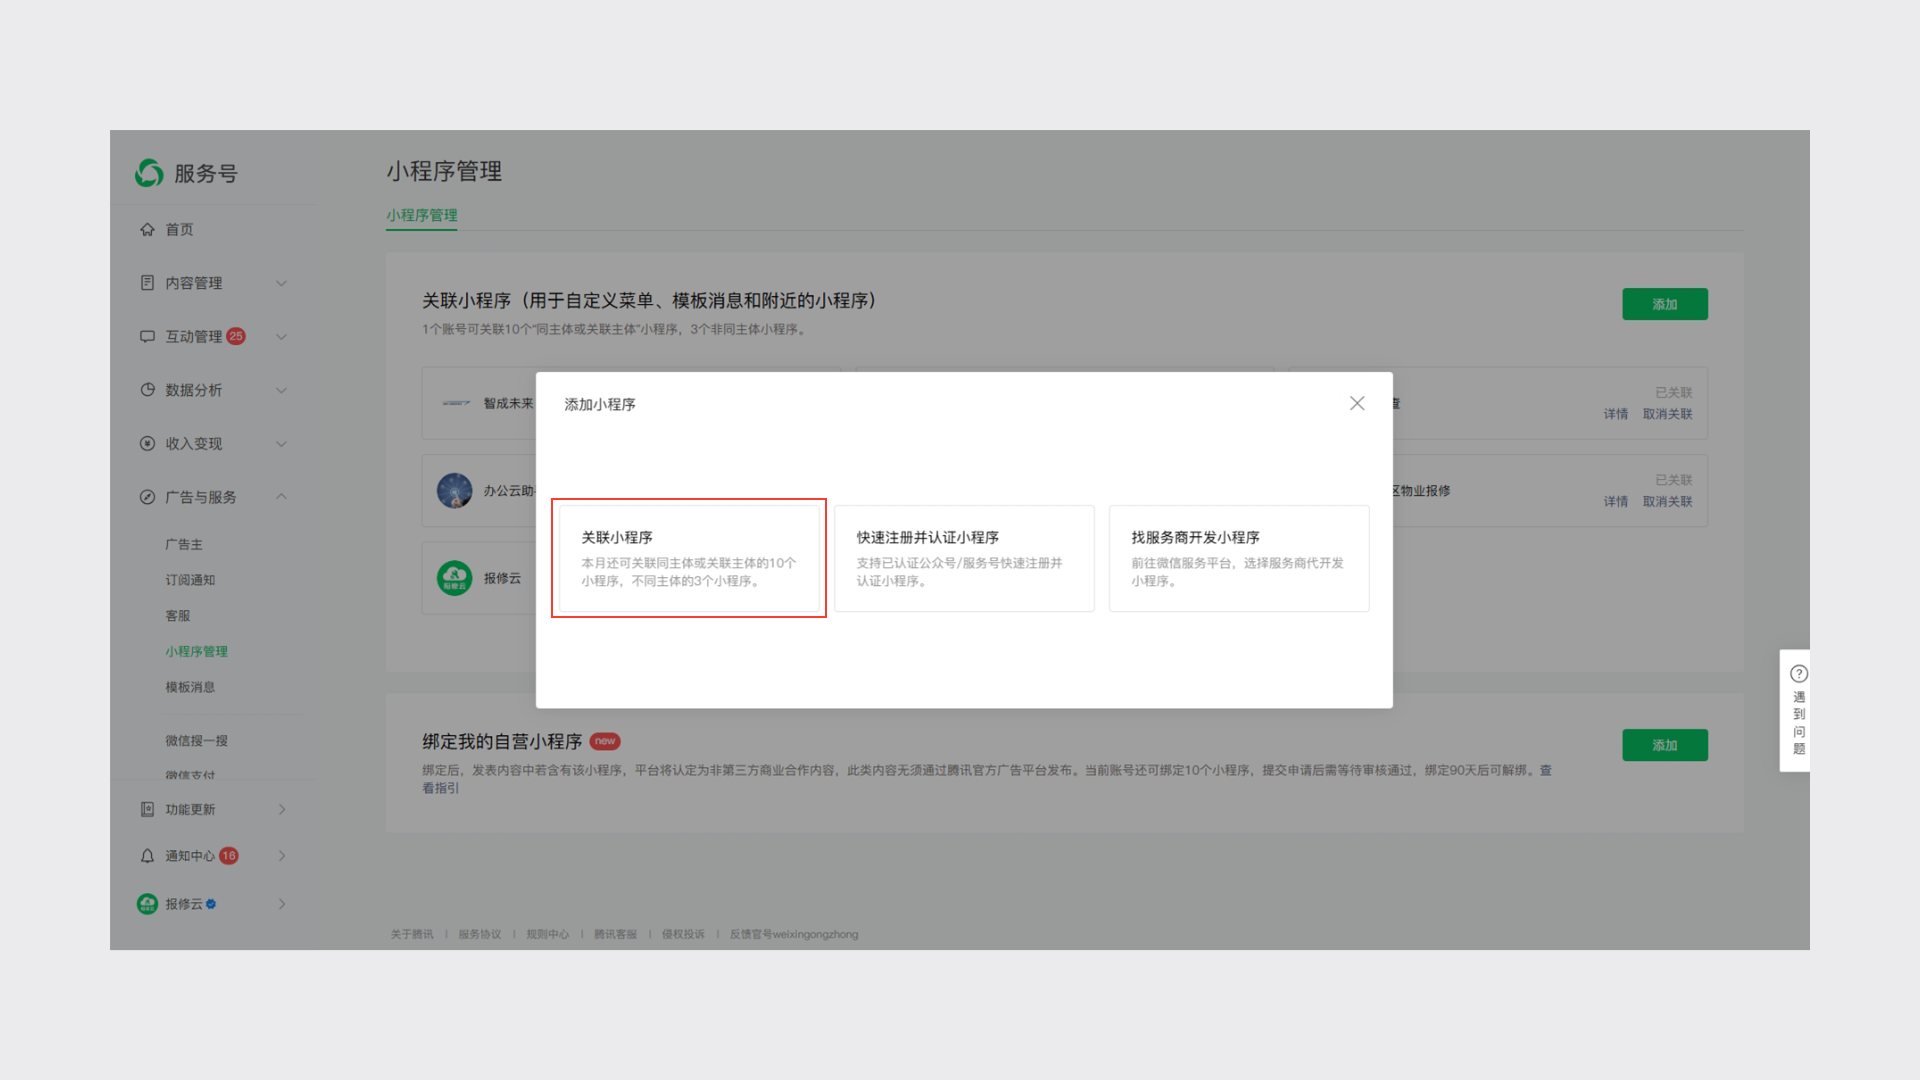
Task: Expand the 数据分析 menu chevron
Action: [281, 390]
